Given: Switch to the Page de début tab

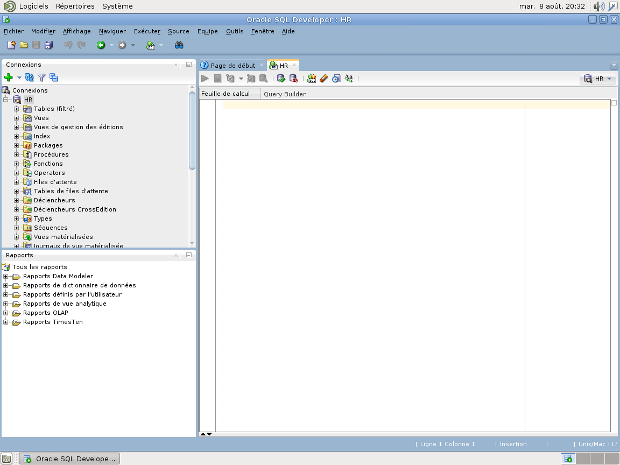Looking at the screenshot, I should click(x=232, y=65).
